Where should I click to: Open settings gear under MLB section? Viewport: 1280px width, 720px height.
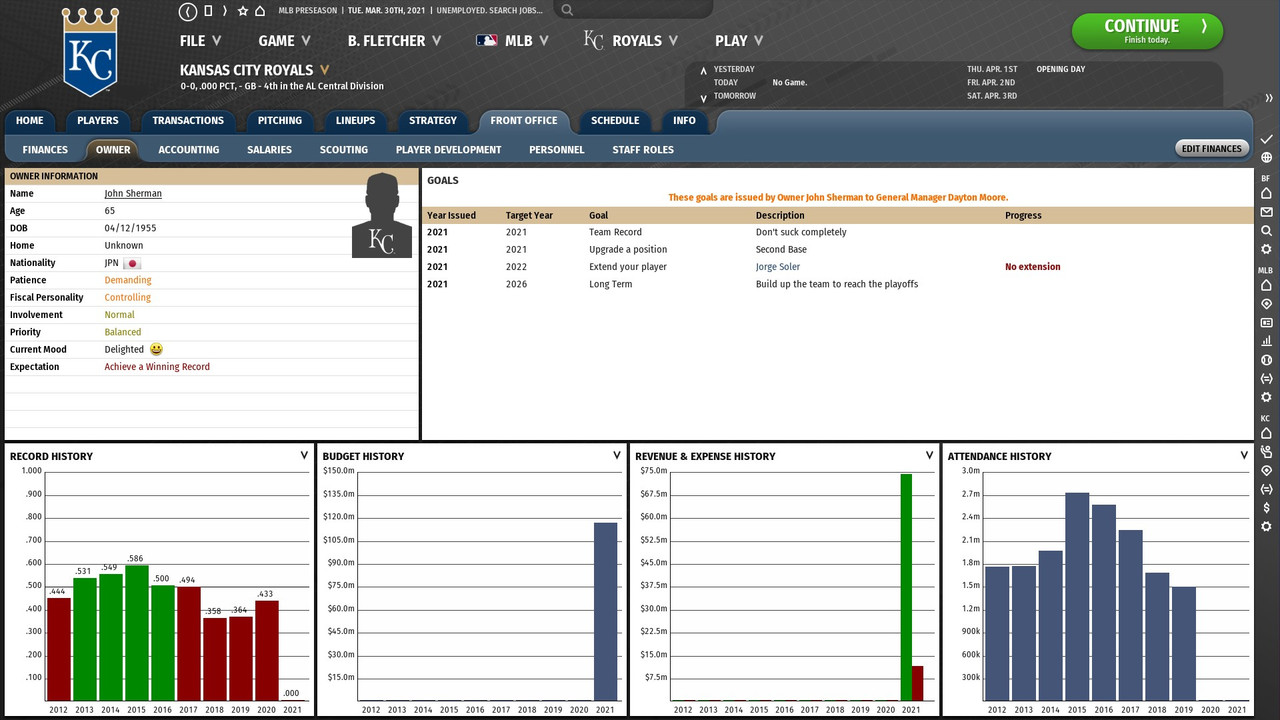[x=1266, y=397]
